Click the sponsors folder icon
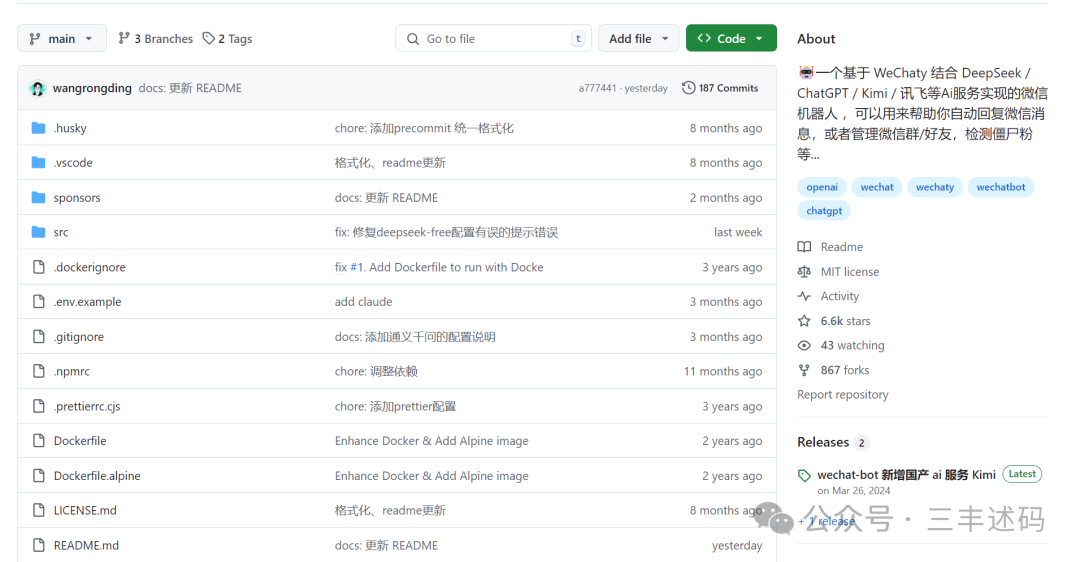This screenshot has height=562, width=1080. pyautogui.click(x=39, y=198)
